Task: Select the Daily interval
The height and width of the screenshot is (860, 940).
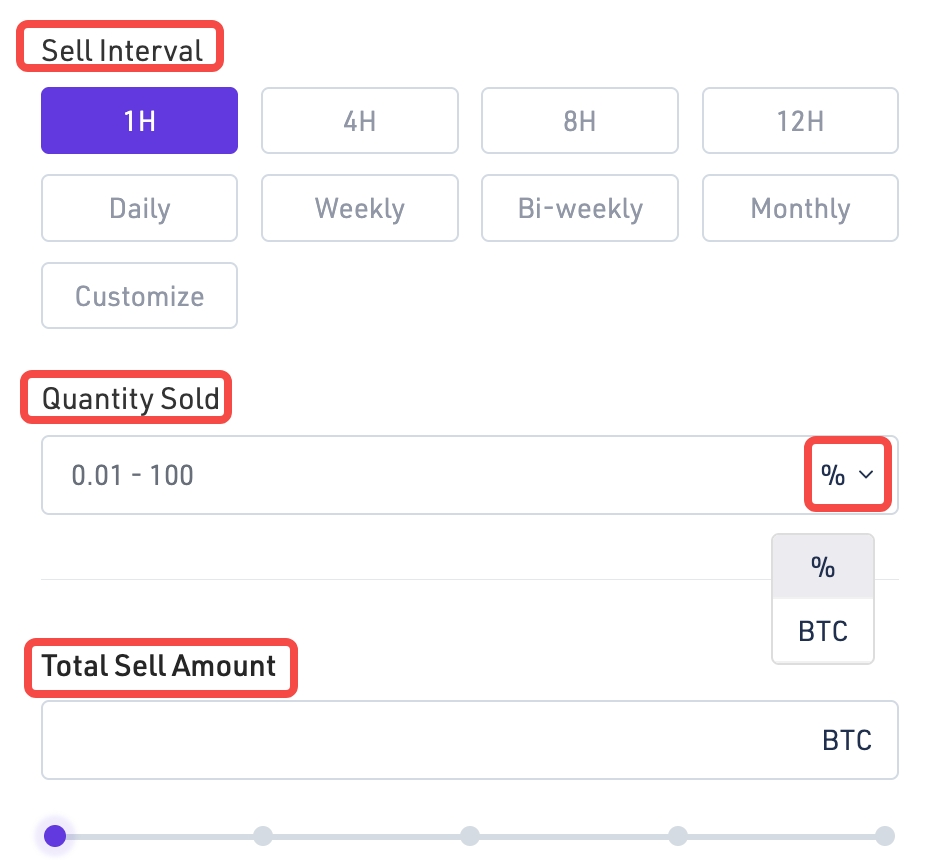Action: click(x=139, y=208)
